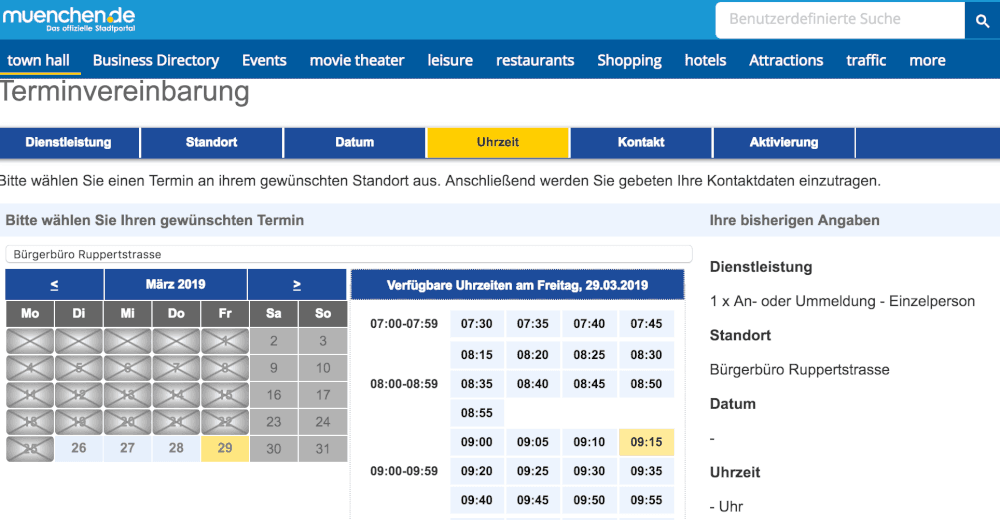Switch to the Dienstleistung step tab
Viewport: 1000px width, 520px height.
(x=69, y=142)
